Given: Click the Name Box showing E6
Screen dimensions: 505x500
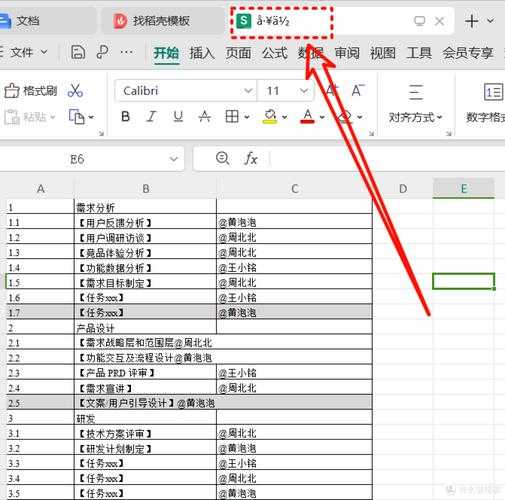Looking at the screenshot, I should click(77, 159).
